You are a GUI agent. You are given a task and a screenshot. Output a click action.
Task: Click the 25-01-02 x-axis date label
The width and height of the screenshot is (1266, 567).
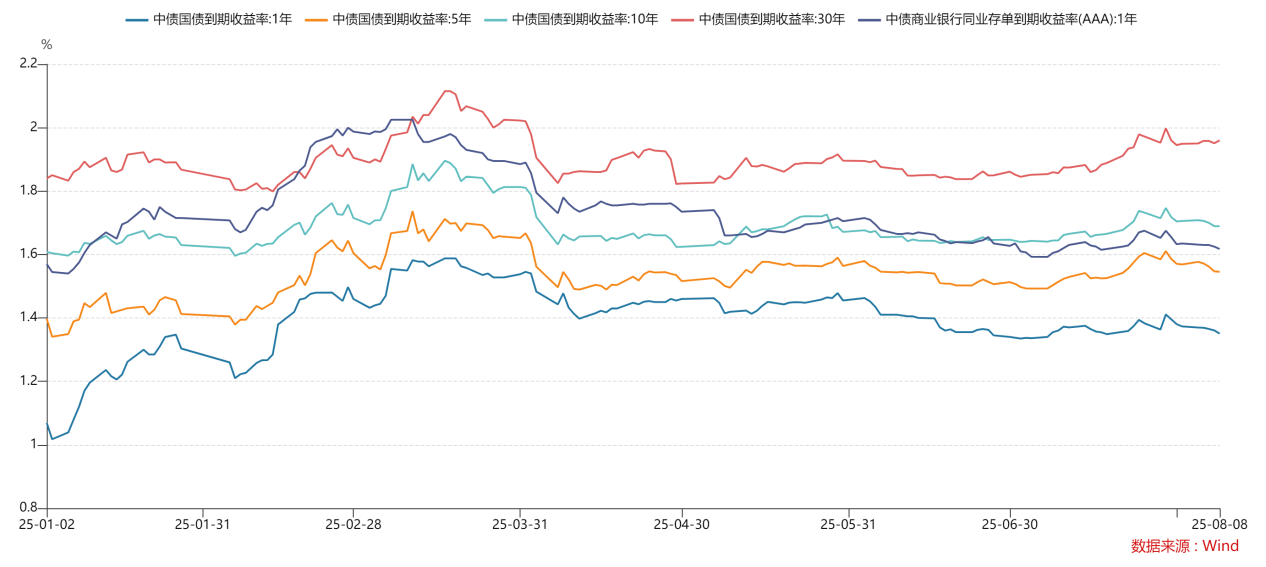(47, 524)
